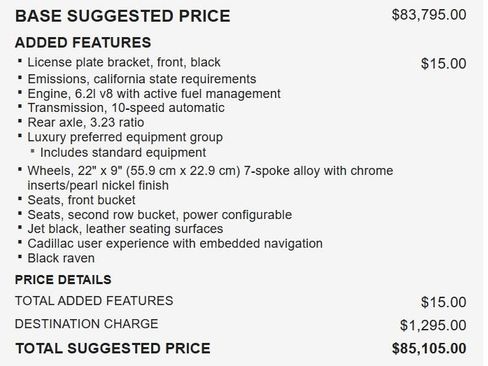The width and height of the screenshot is (488, 366).
Task: Click the Engine, 6.2l v8 feature line
Action: [x=154, y=94]
